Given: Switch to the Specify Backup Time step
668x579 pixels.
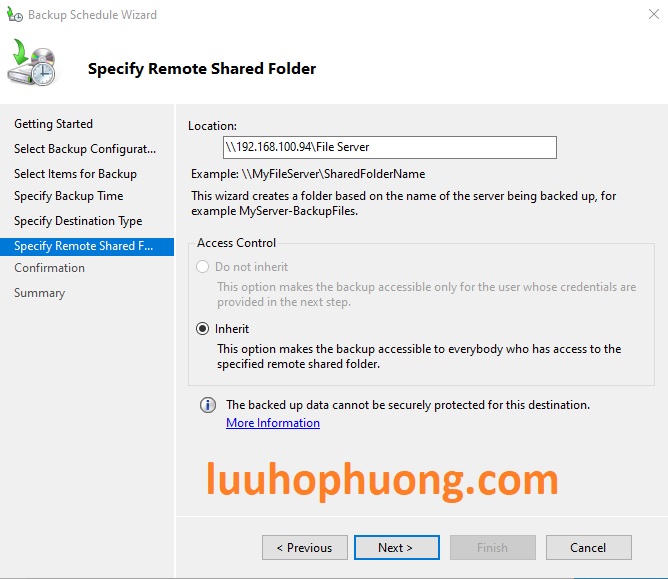Looking at the screenshot, I should [x=68, y=196].
